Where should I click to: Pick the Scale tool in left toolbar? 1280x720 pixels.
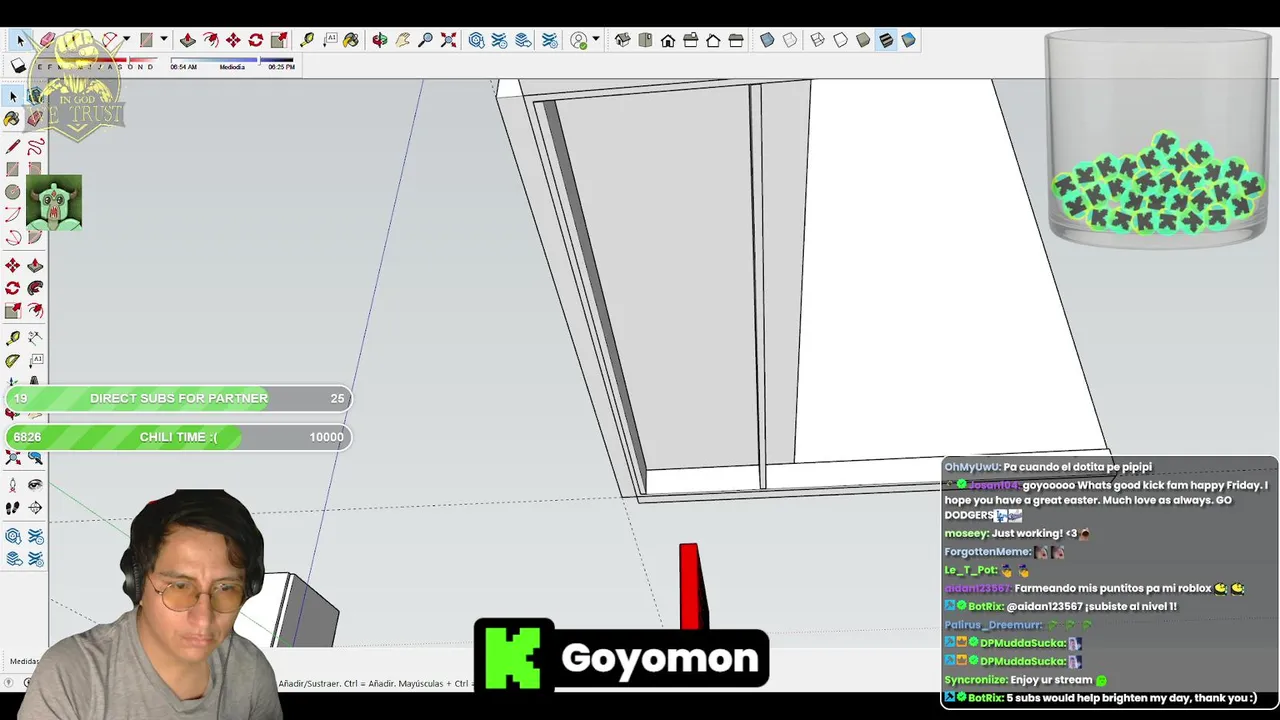pos(12,309)
